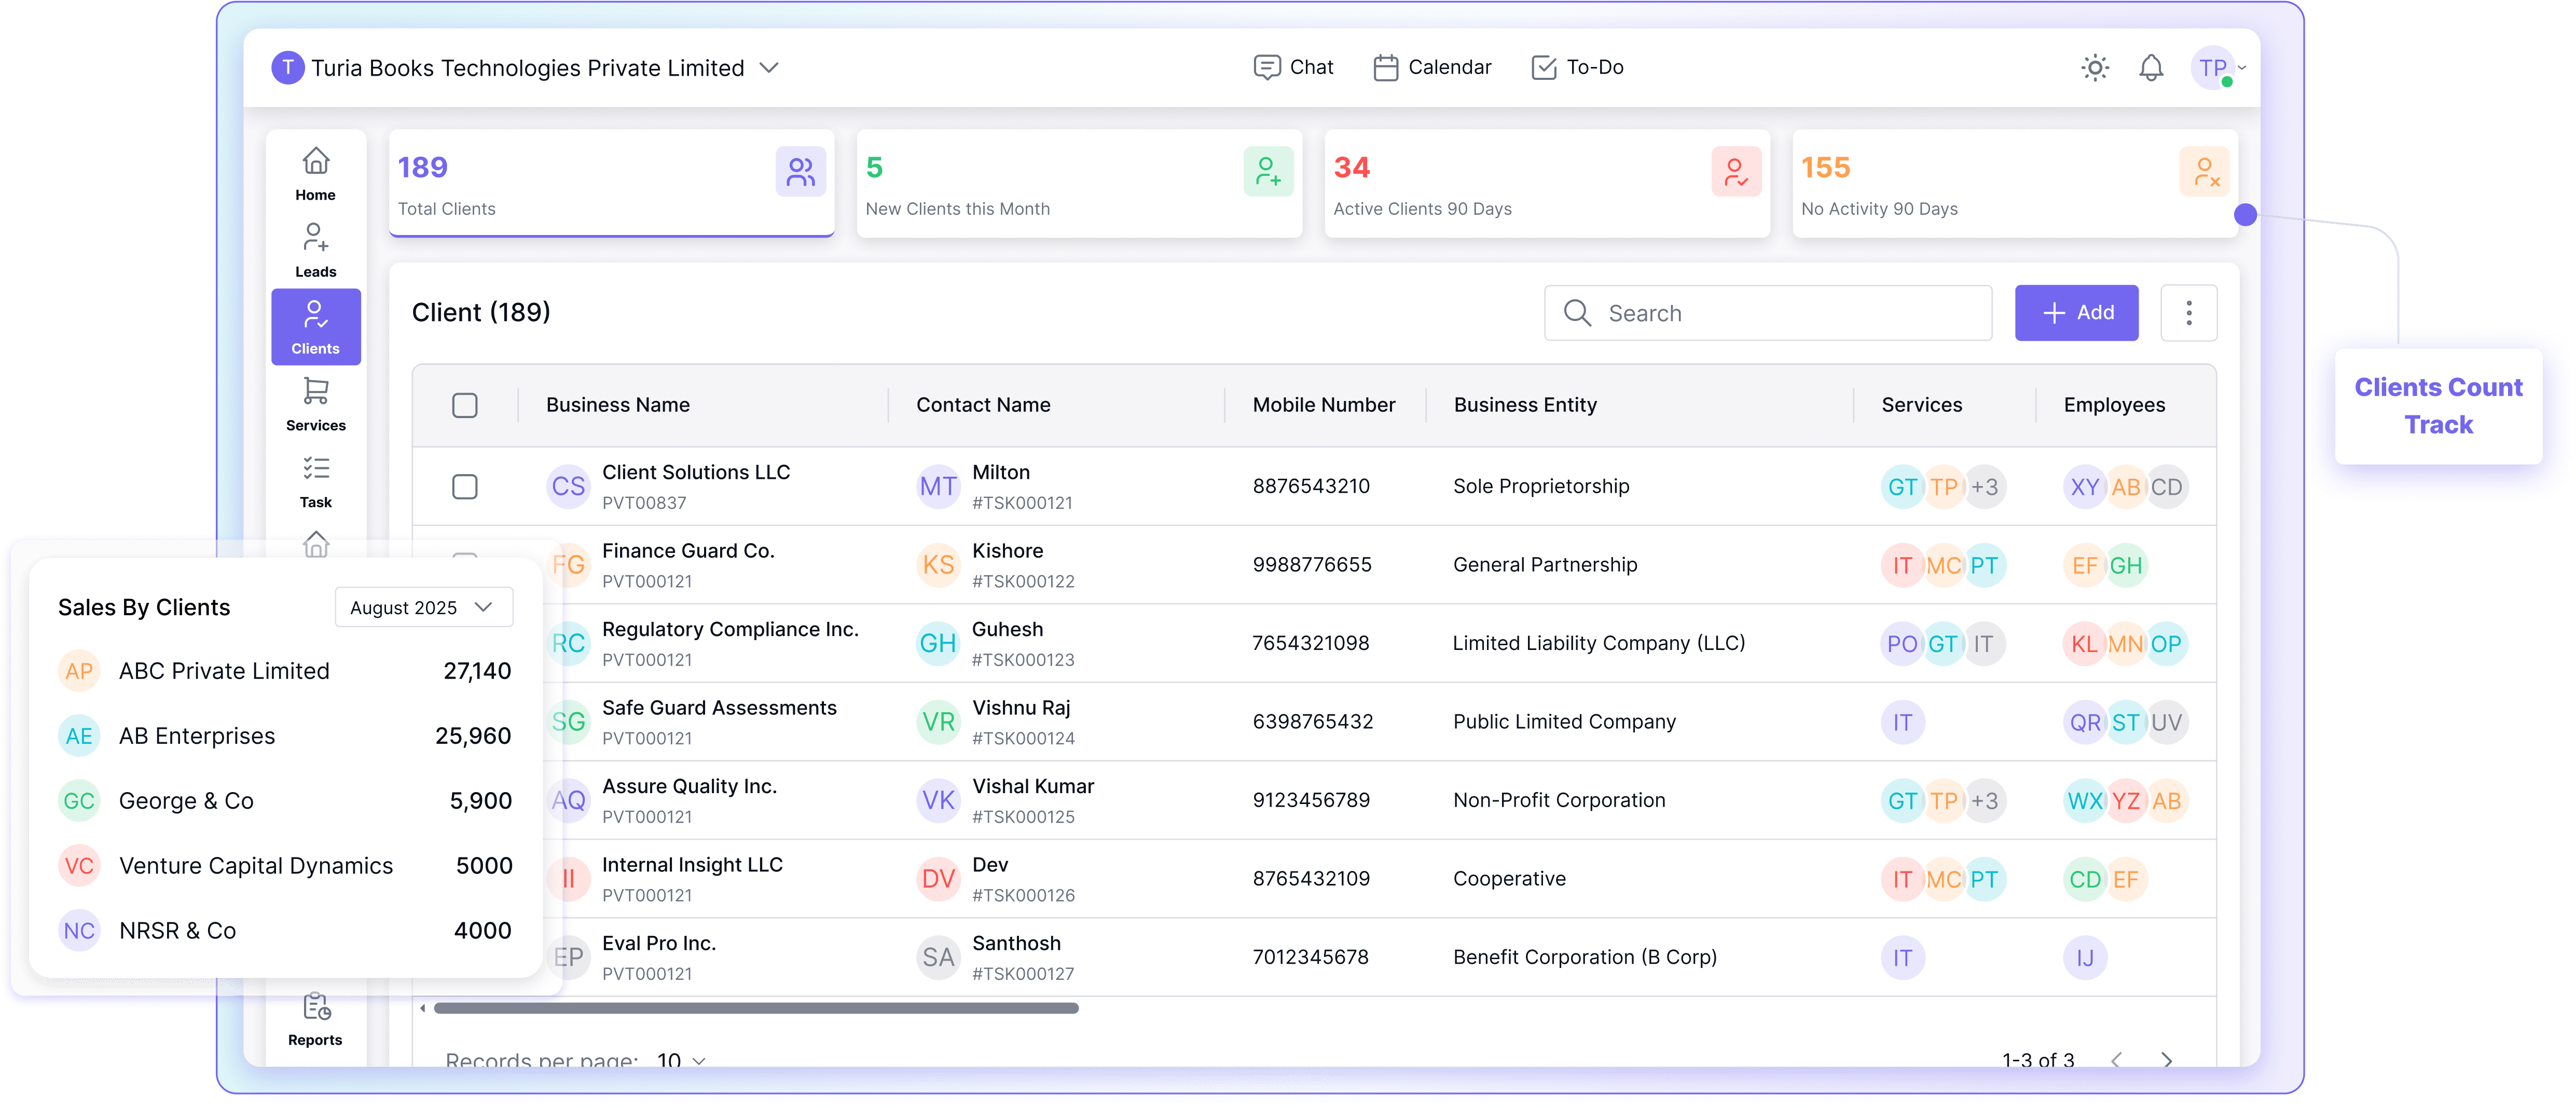The image size is (2576, 1108).
Task: Open the To-Do list
Action: tap(1577, 67)
